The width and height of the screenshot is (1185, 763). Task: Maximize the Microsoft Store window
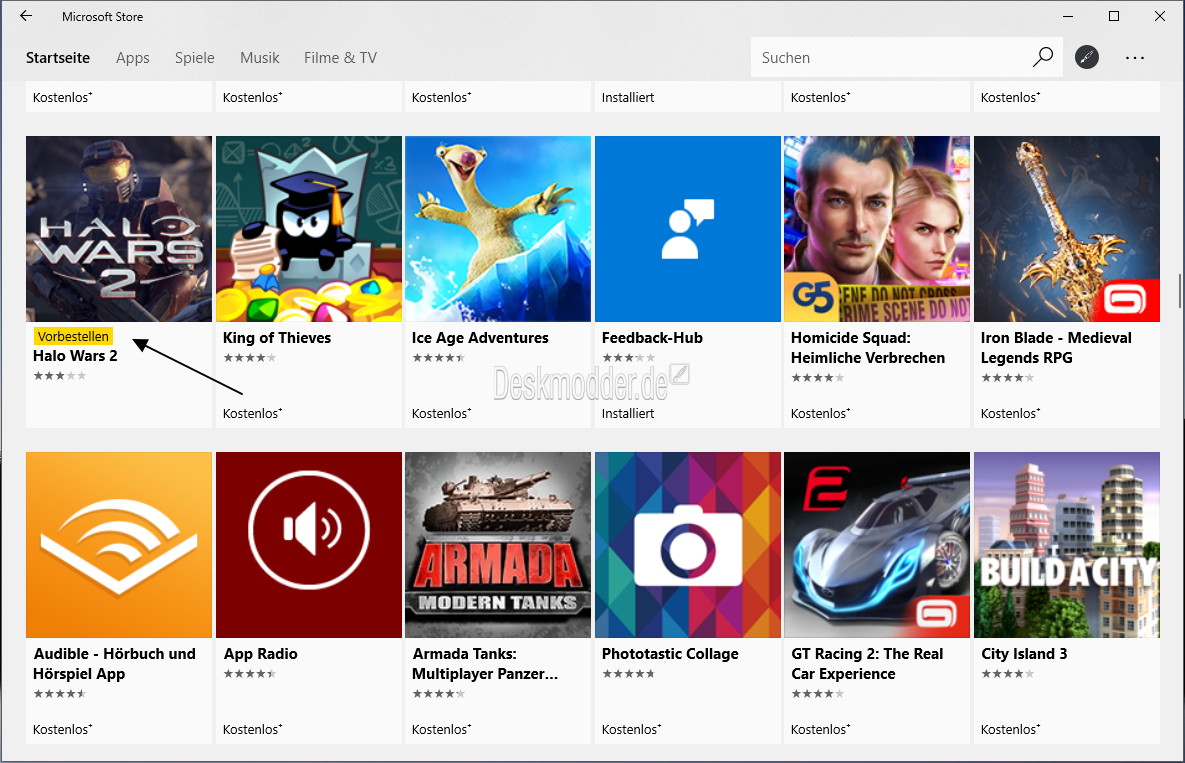(x=1114, y=16)
